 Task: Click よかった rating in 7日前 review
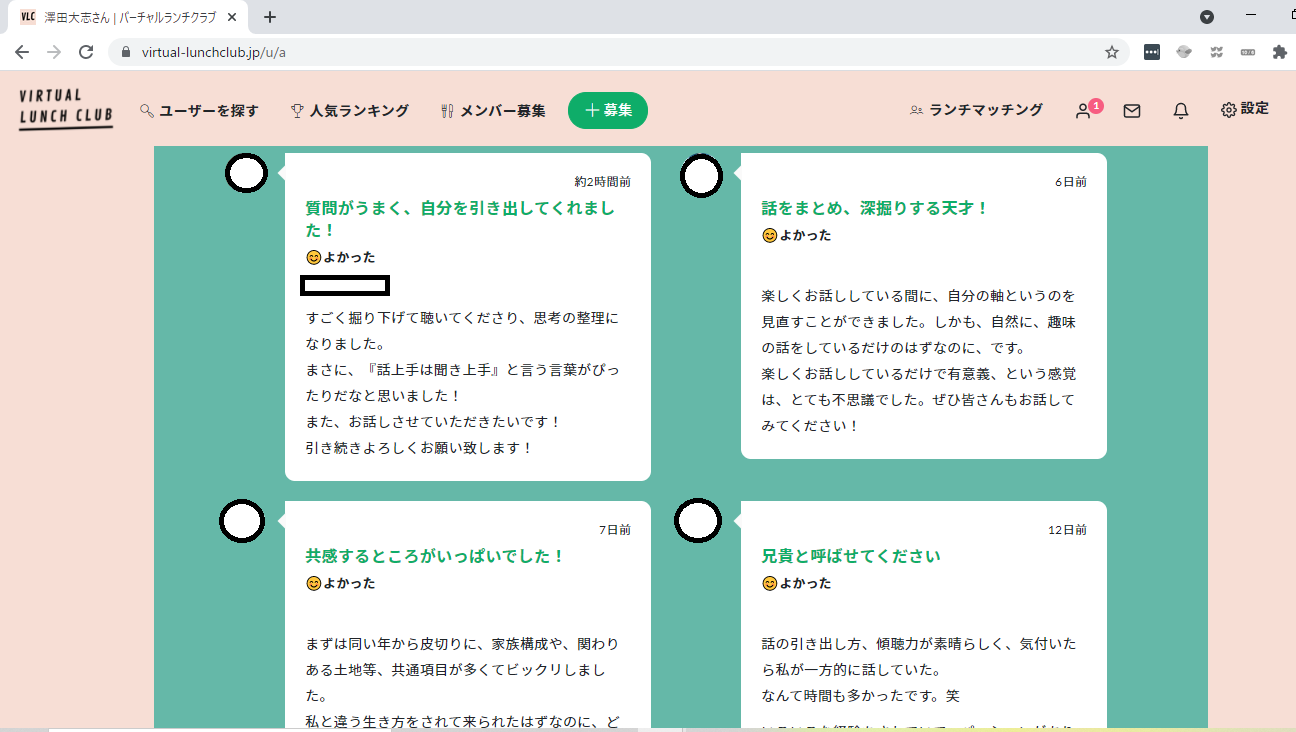coord(341,584)
